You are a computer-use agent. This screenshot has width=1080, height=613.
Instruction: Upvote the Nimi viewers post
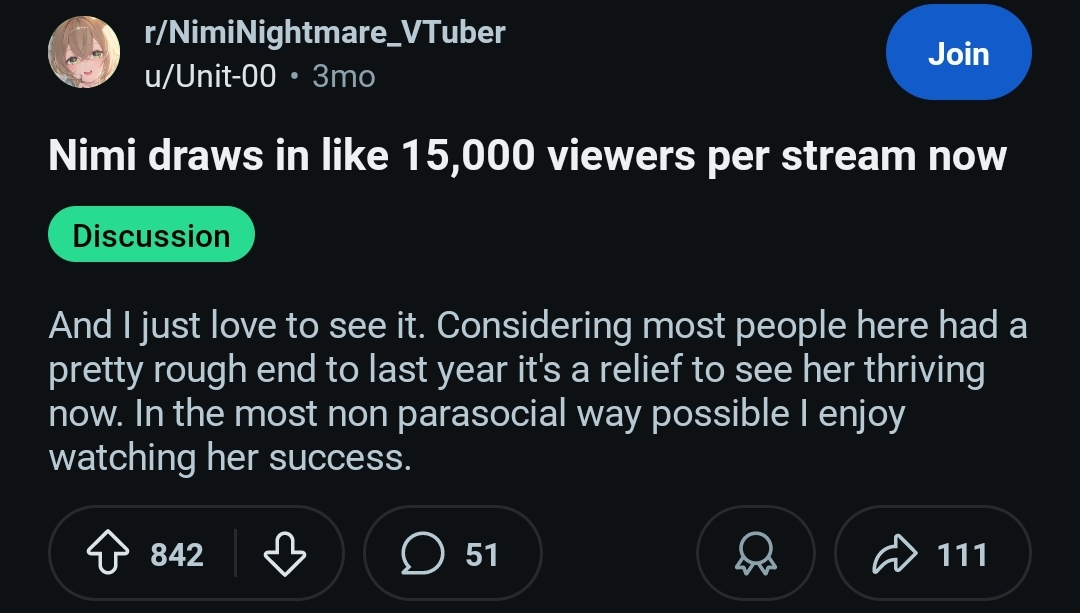point(111,555)
